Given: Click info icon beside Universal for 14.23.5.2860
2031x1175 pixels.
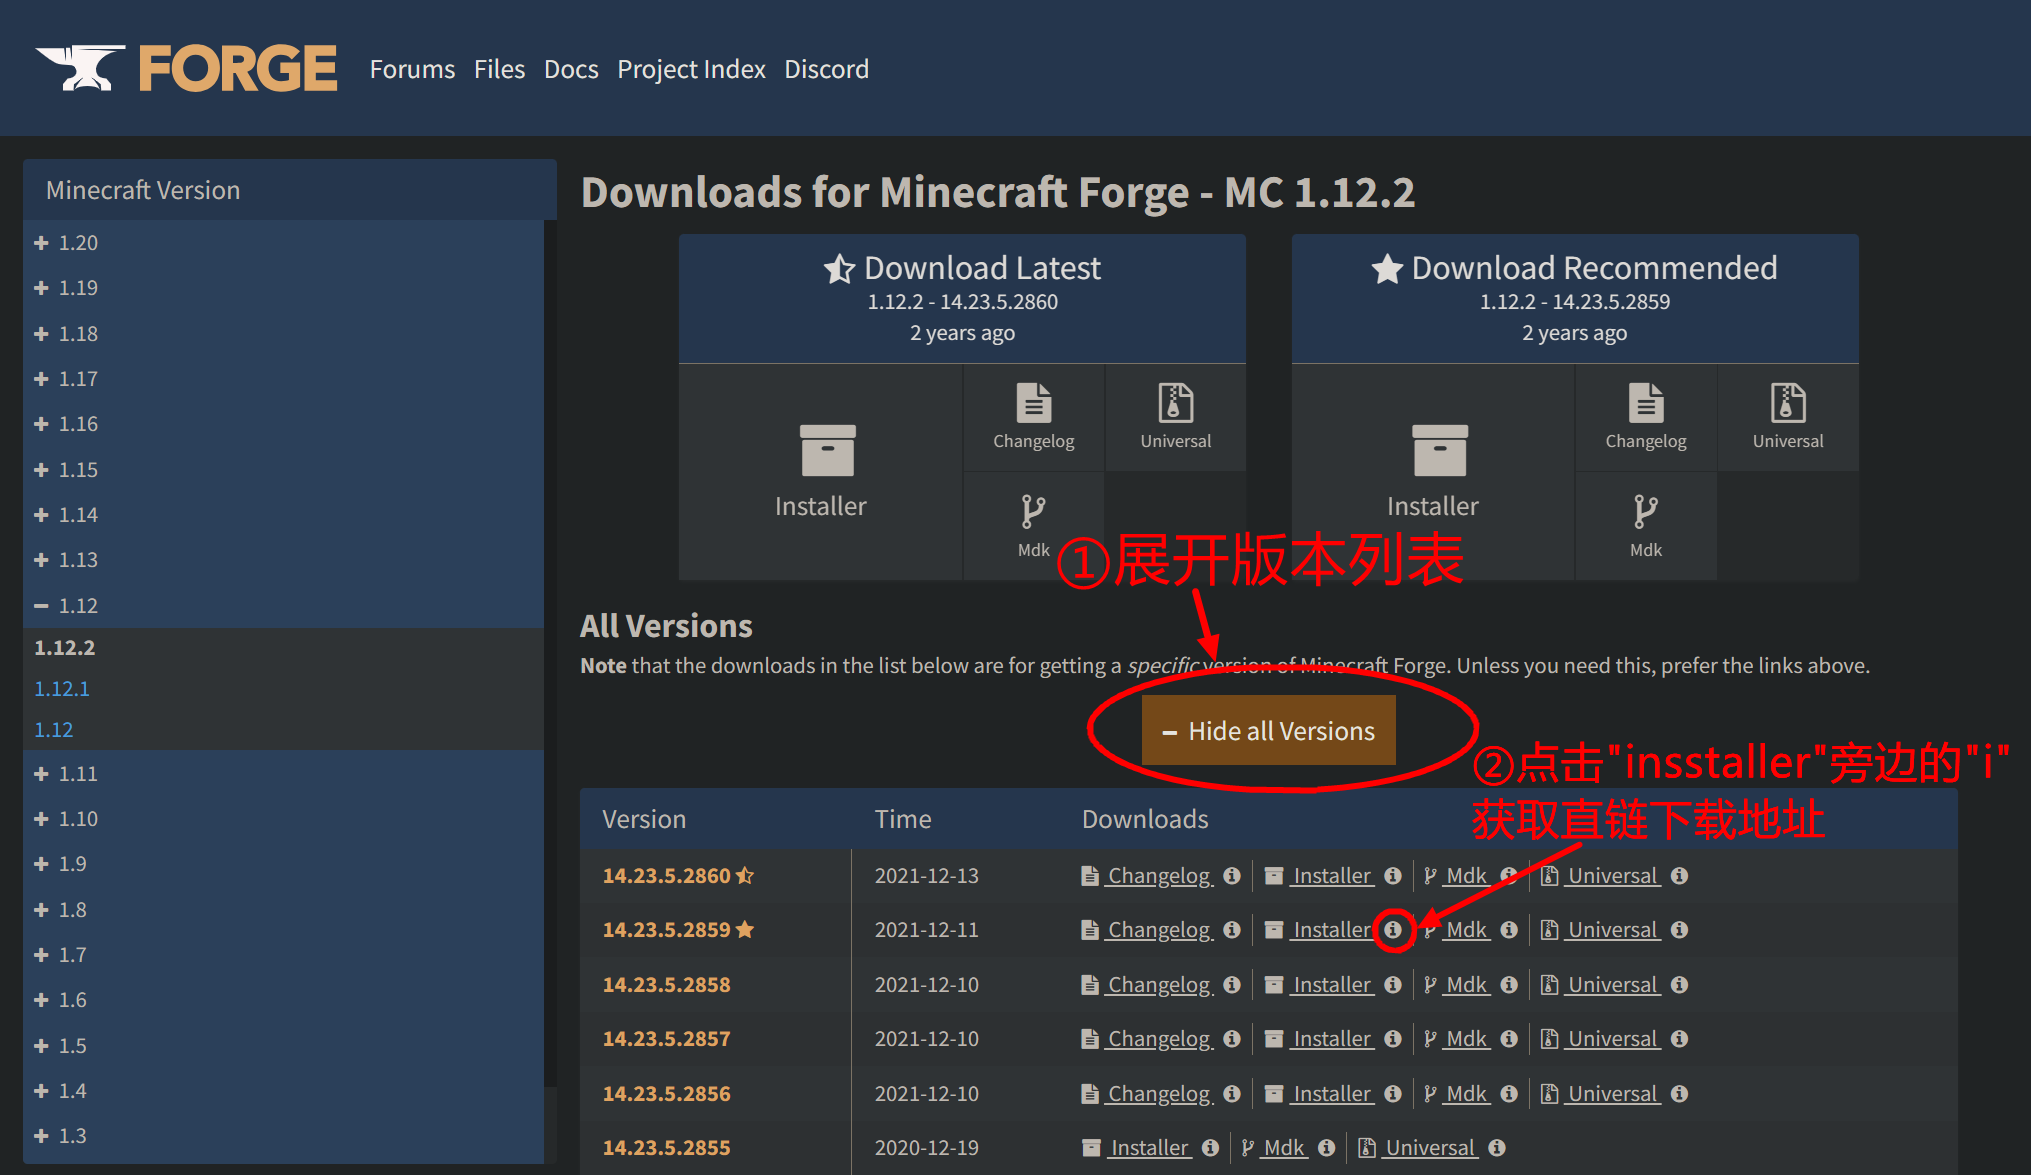Looking at the screenshot, I should pos(1679,876).
